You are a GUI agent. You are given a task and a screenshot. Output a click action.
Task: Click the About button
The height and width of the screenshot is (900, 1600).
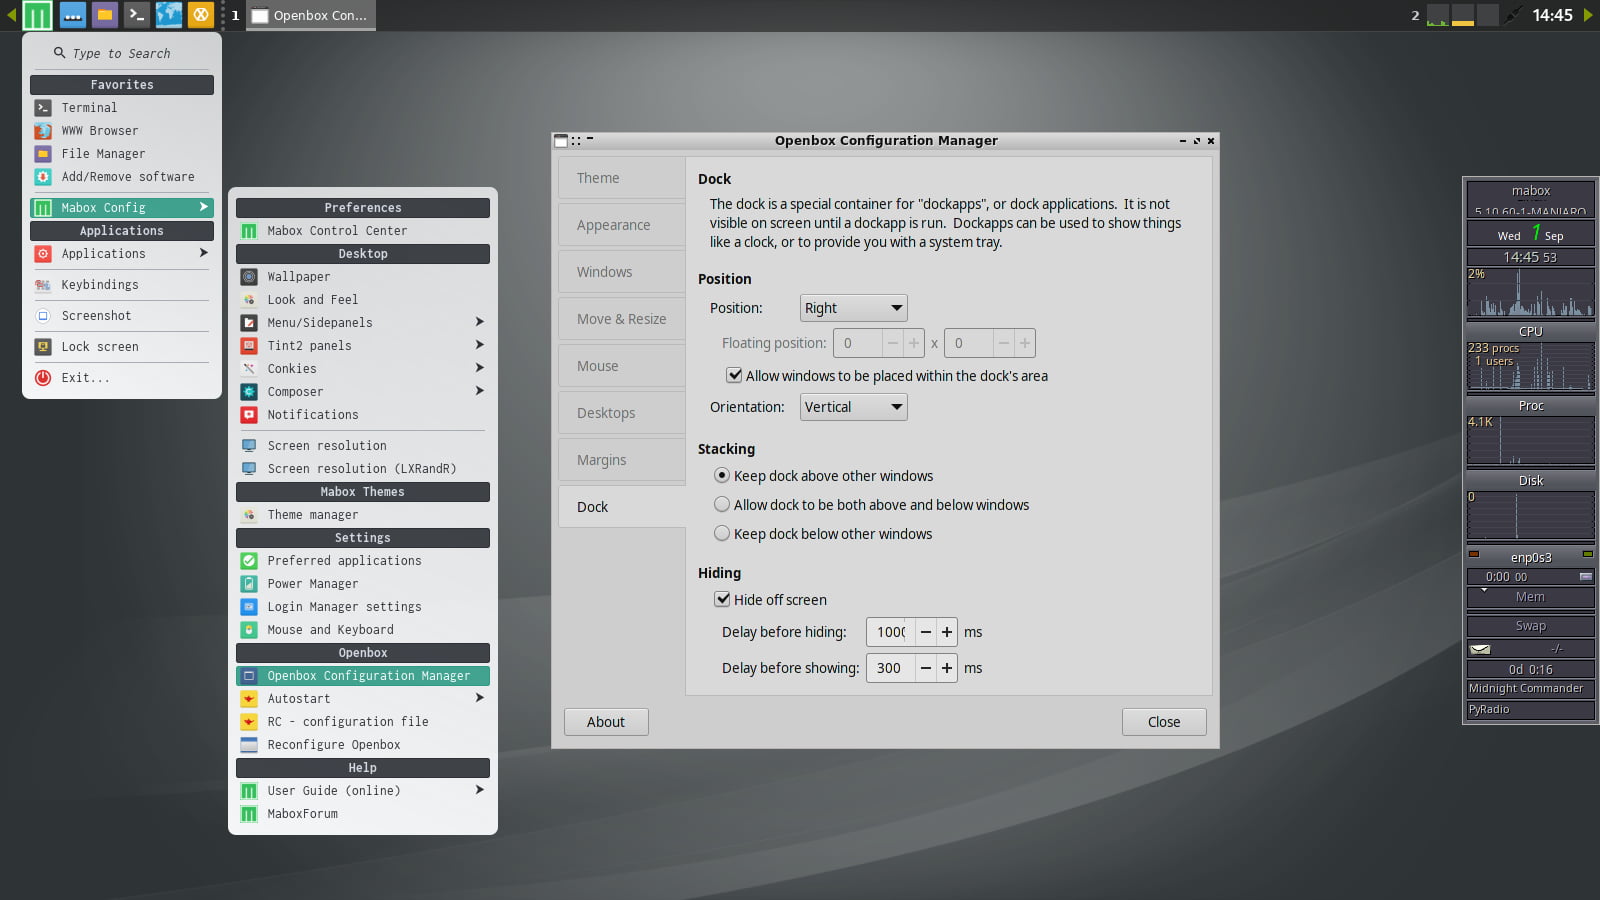click(x=606, y=722)
